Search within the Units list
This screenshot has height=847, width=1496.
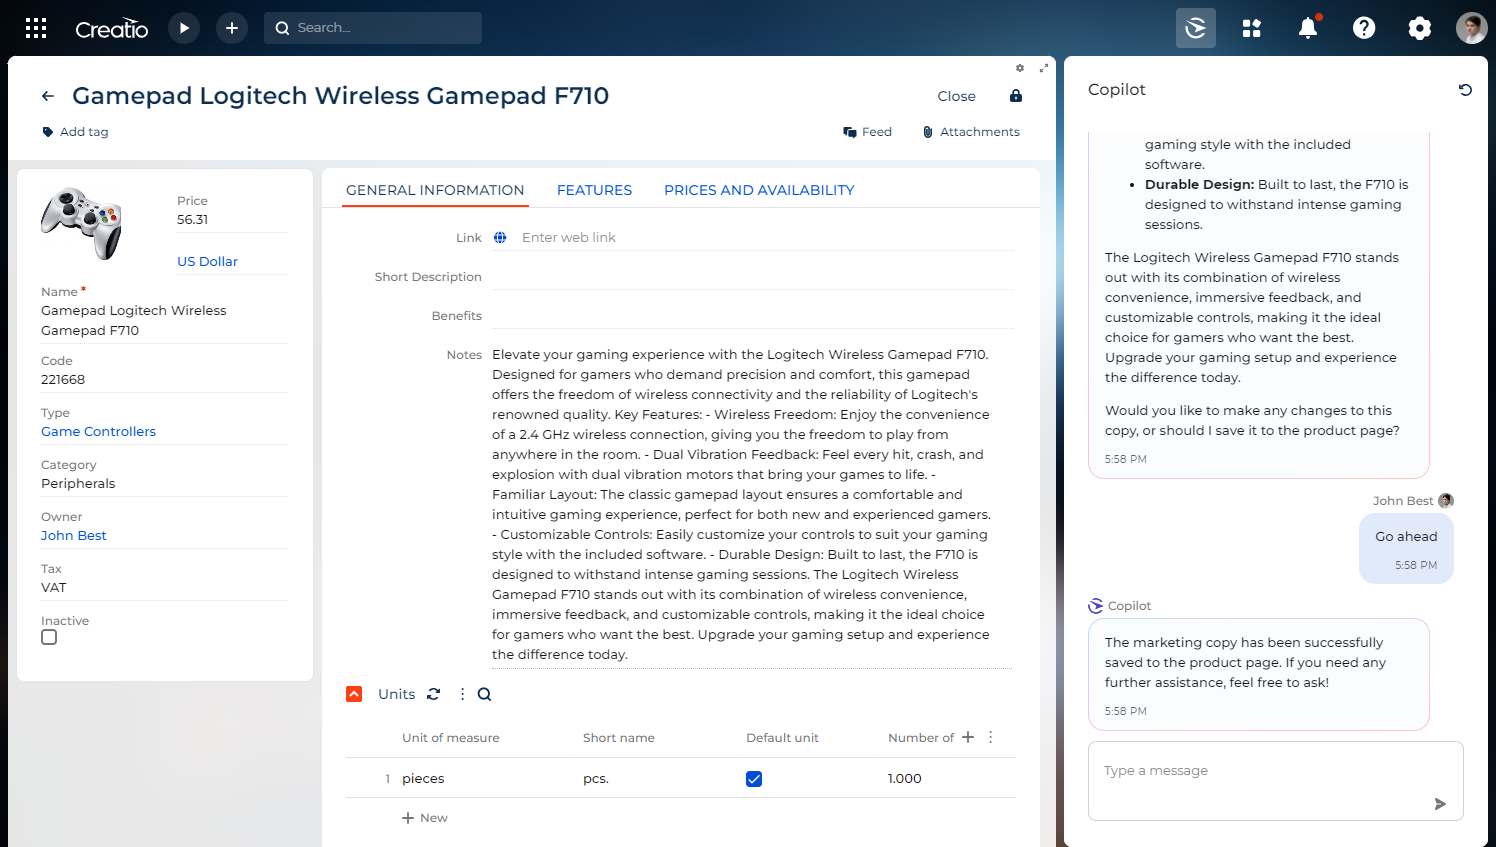pos(484,694)
